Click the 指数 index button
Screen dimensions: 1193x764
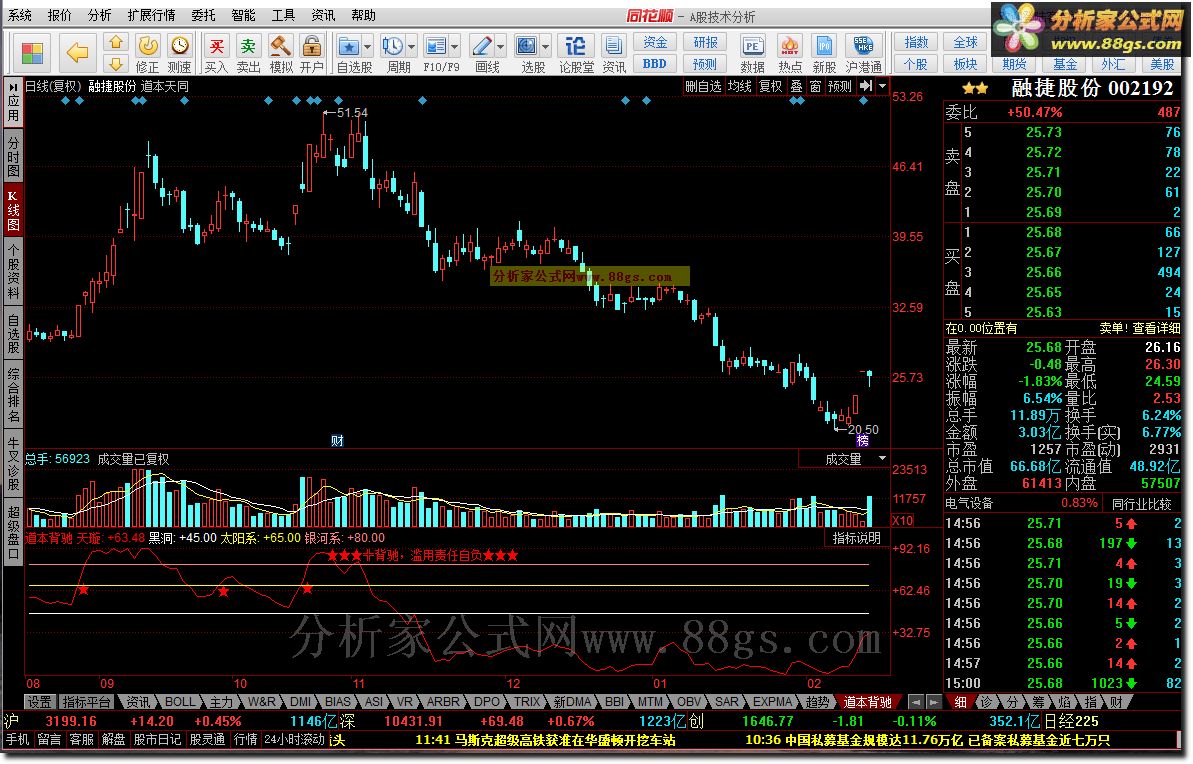[x=916, y=43]
